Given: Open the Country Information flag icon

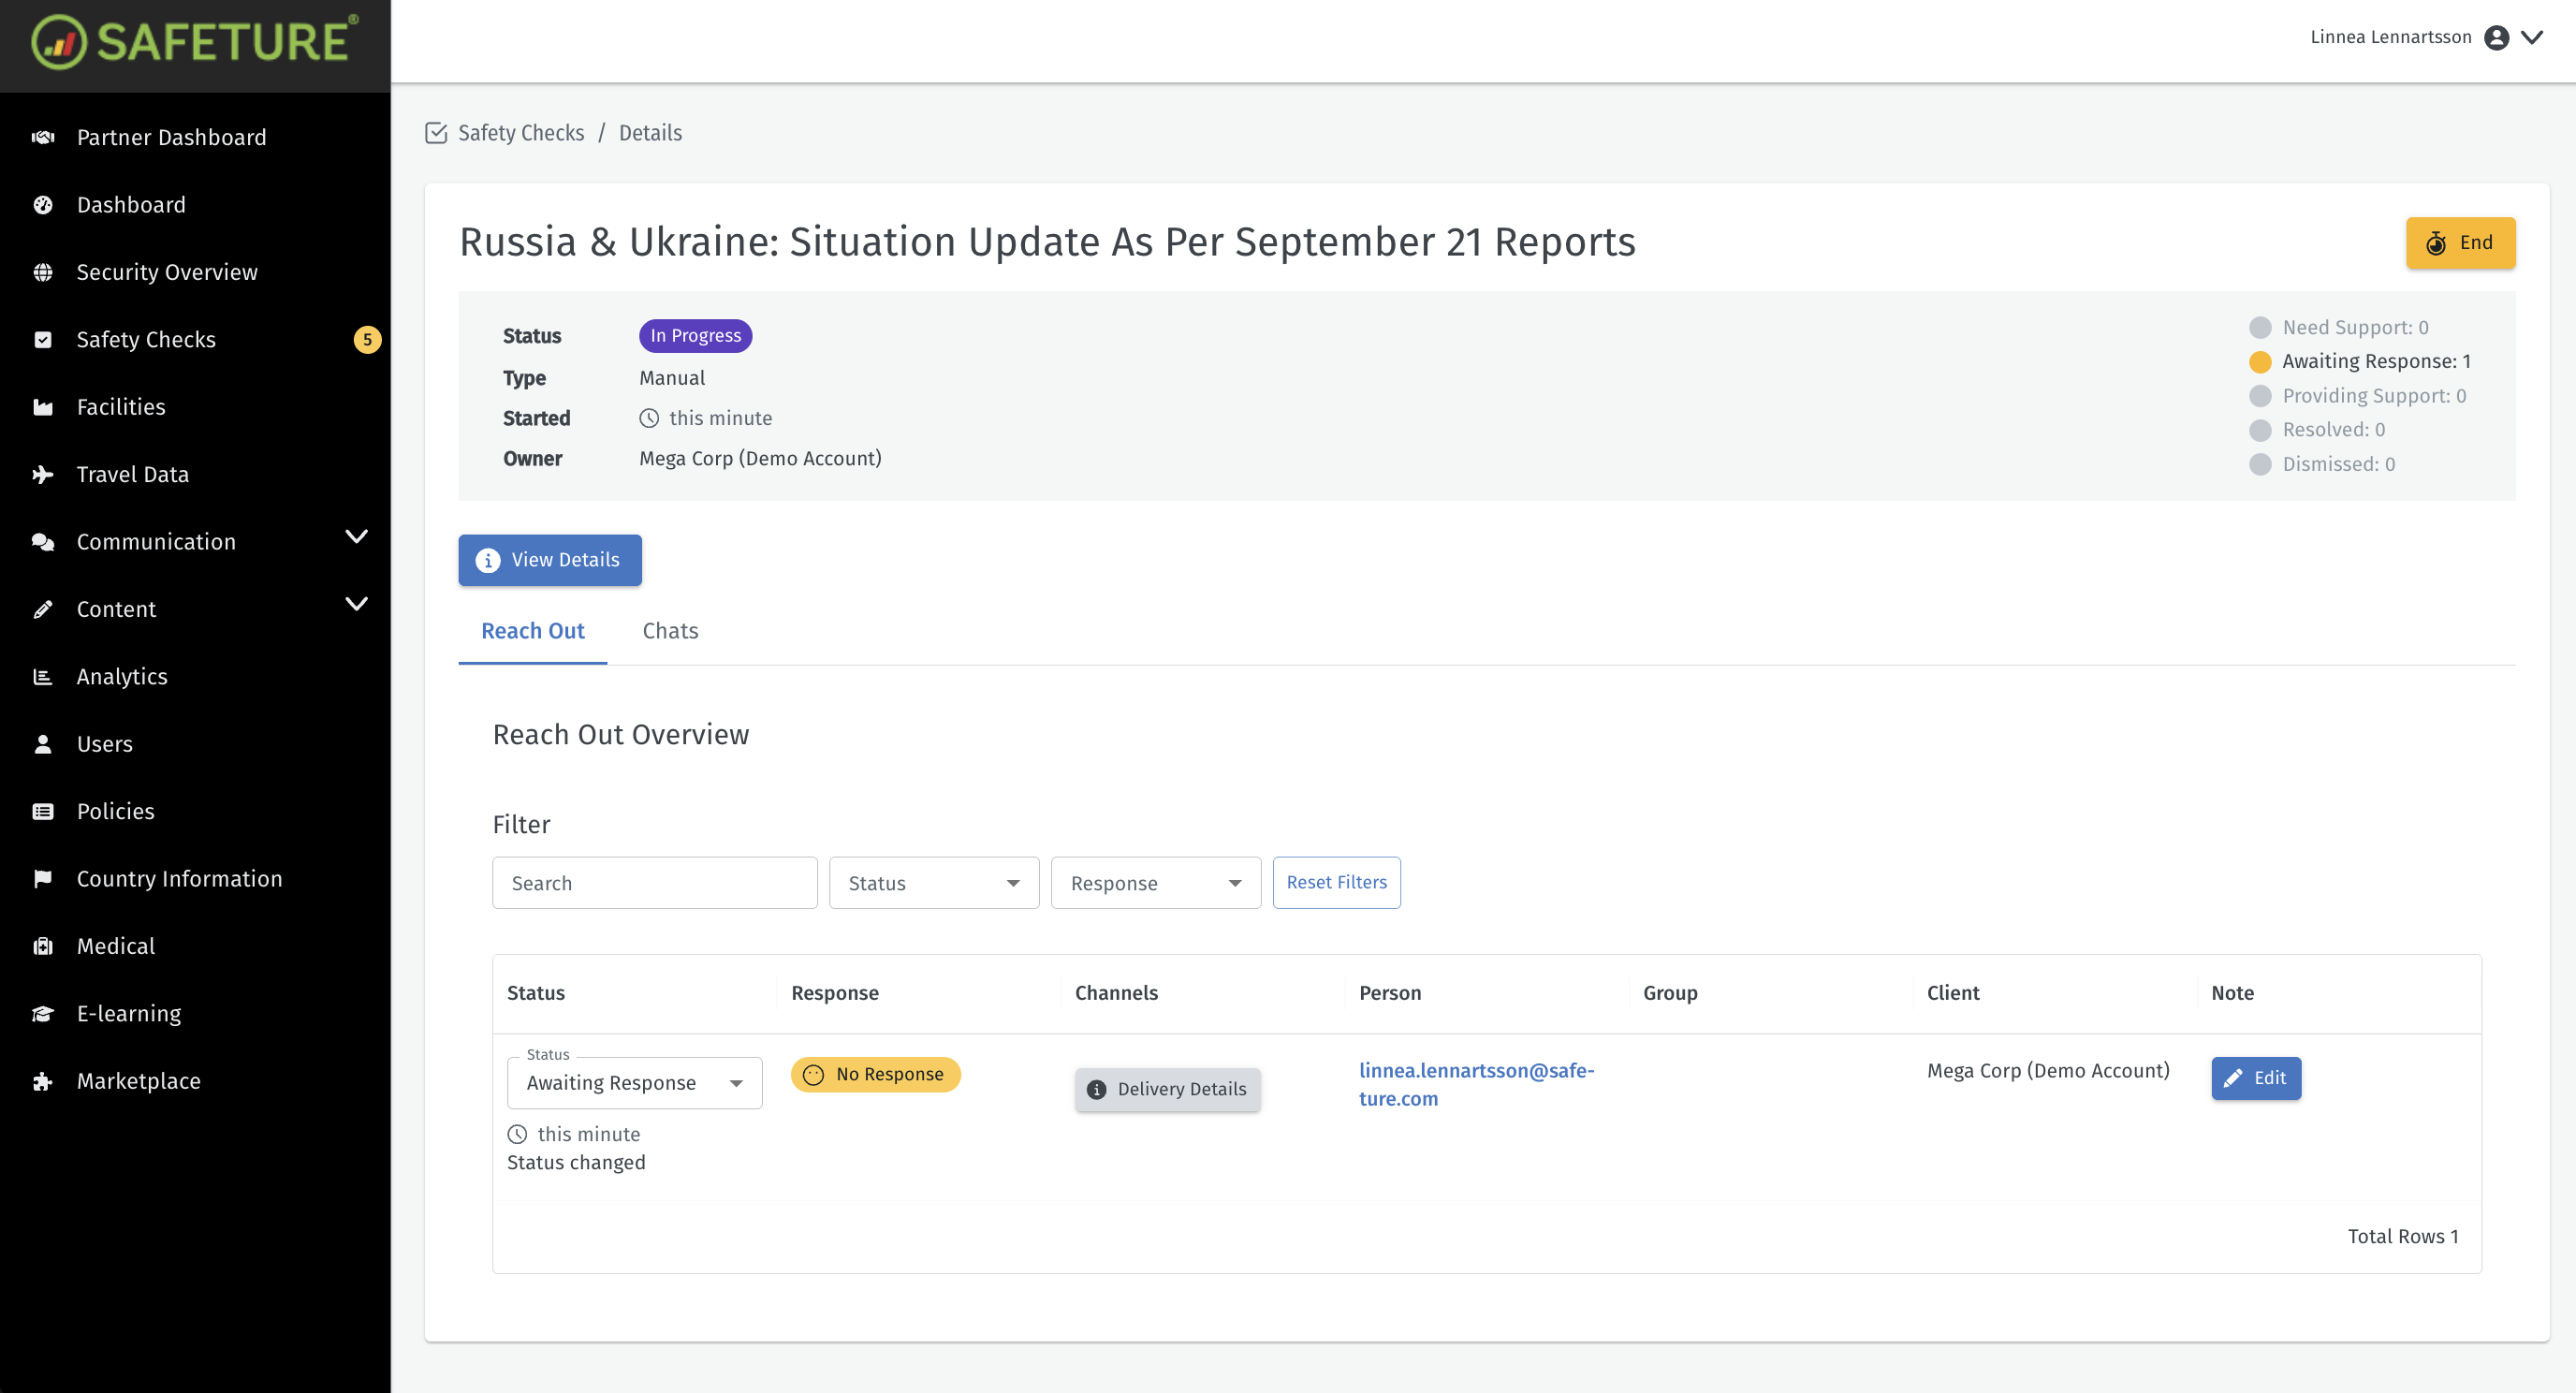Looking at the screenshot, I should point(42,878).
